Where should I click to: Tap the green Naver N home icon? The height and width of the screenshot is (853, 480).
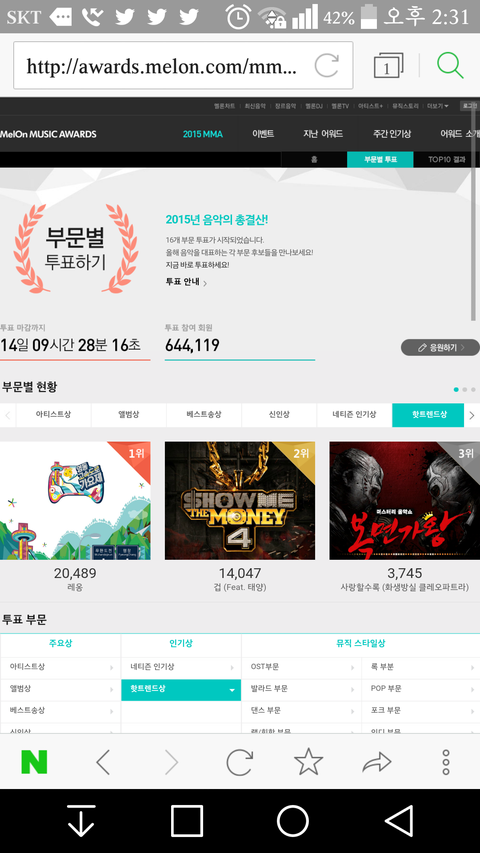(x=34, y=762)
